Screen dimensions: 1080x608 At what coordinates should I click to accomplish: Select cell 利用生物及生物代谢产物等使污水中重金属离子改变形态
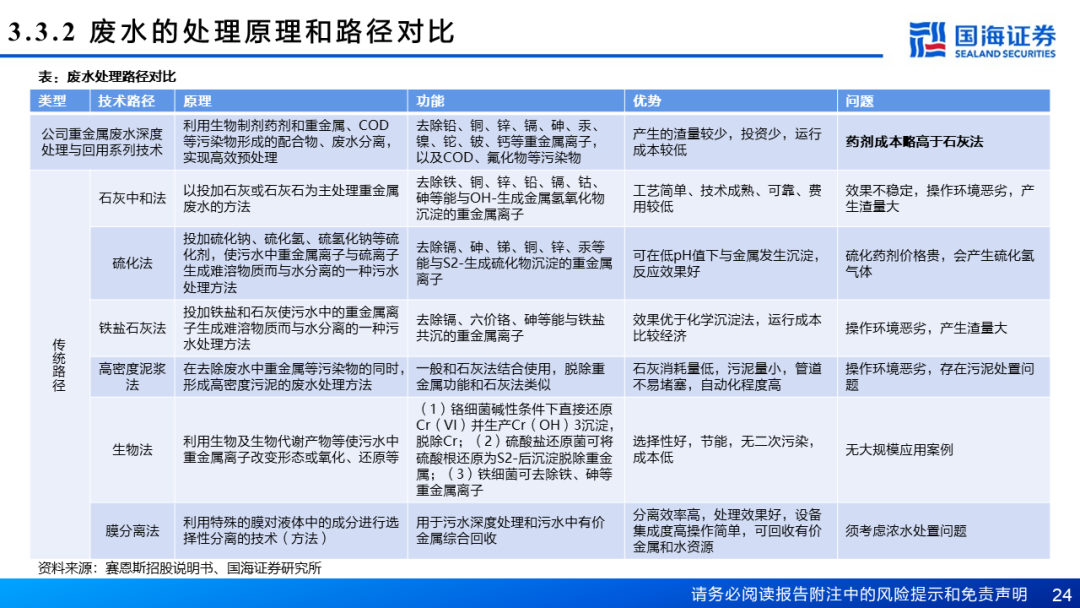tap(291, 450)
